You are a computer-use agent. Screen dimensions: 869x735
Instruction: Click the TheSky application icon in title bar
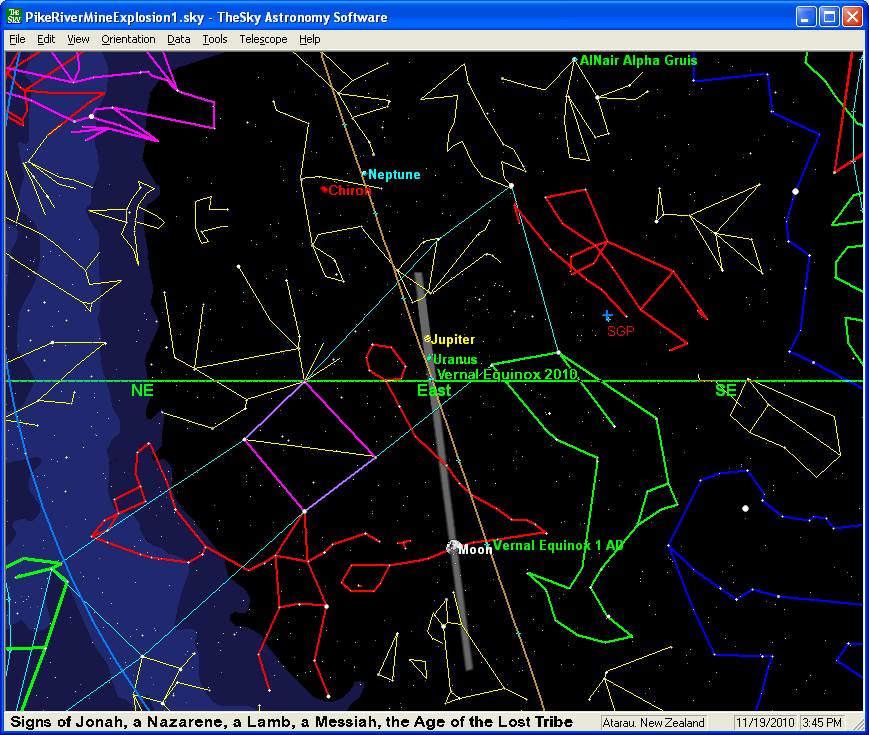pos(14,17)
